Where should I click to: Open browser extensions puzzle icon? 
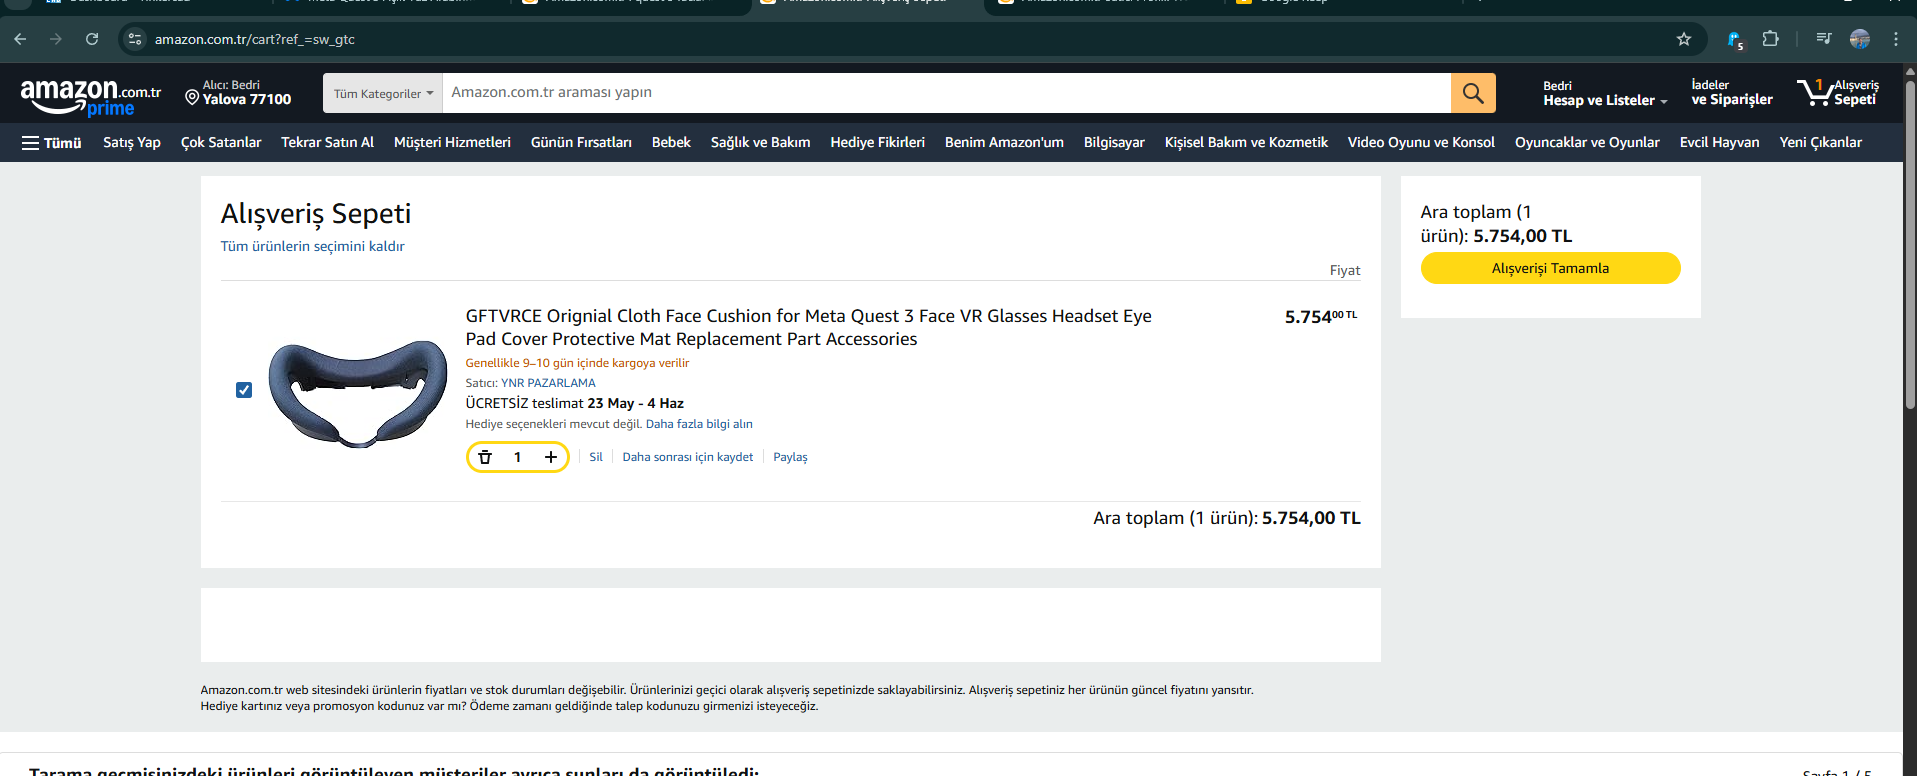coord(1771,39)
